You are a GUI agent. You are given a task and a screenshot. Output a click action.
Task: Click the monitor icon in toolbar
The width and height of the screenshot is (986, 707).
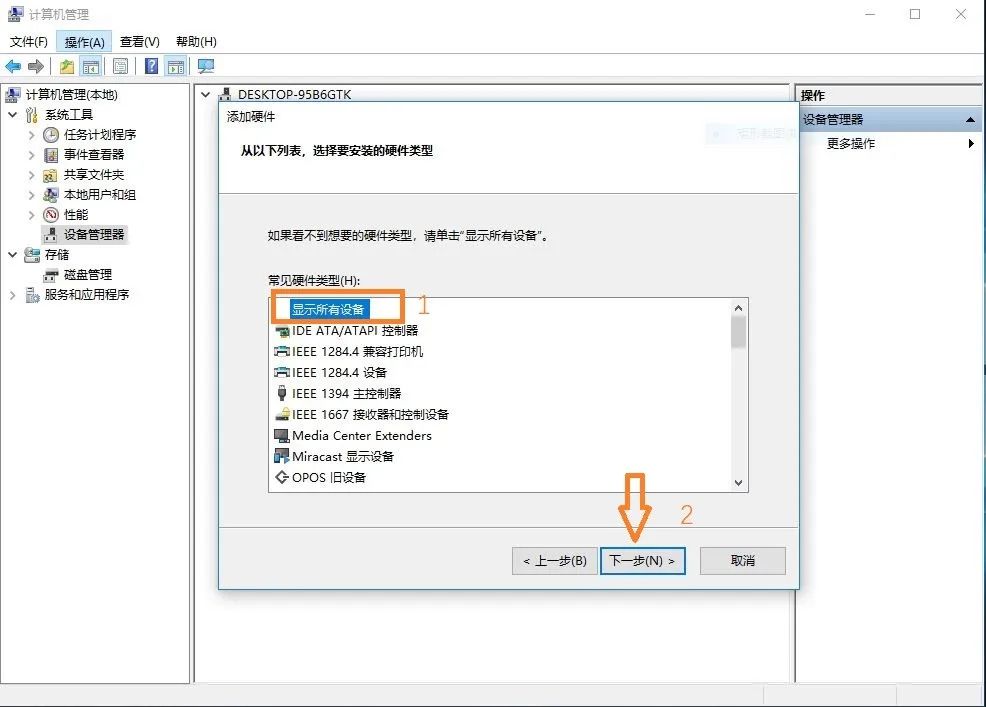(x=206, y=66)
